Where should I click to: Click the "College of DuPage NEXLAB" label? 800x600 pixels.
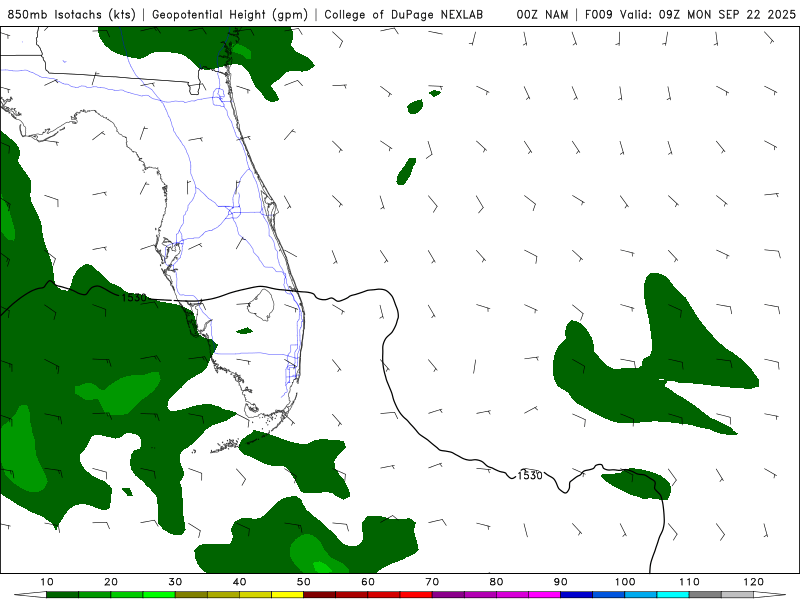pos(404,15)
